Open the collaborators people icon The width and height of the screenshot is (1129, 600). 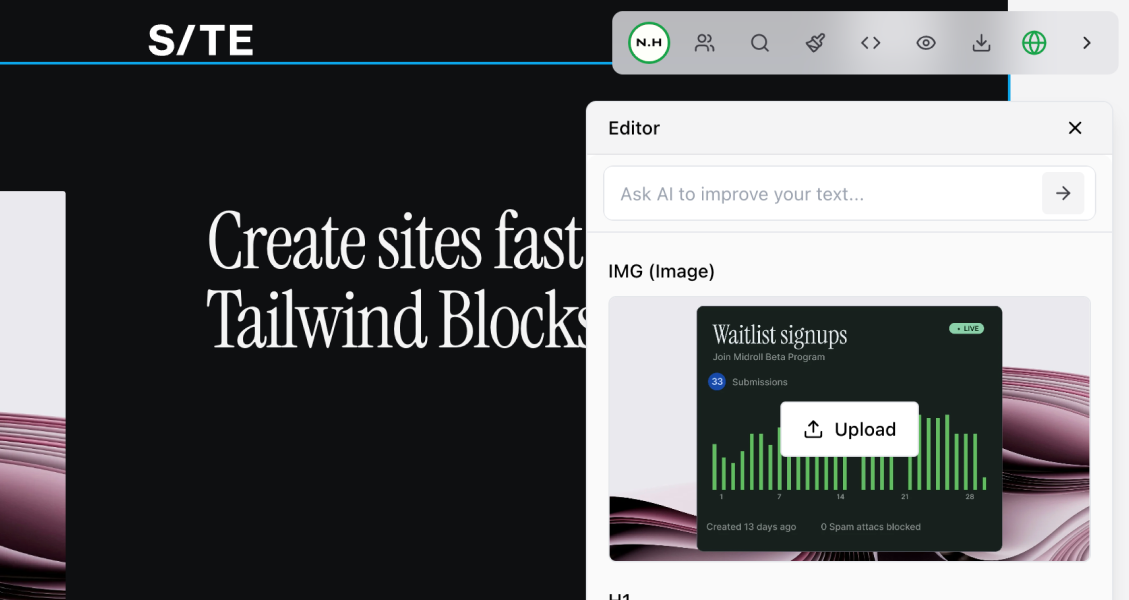pos(704,43)
